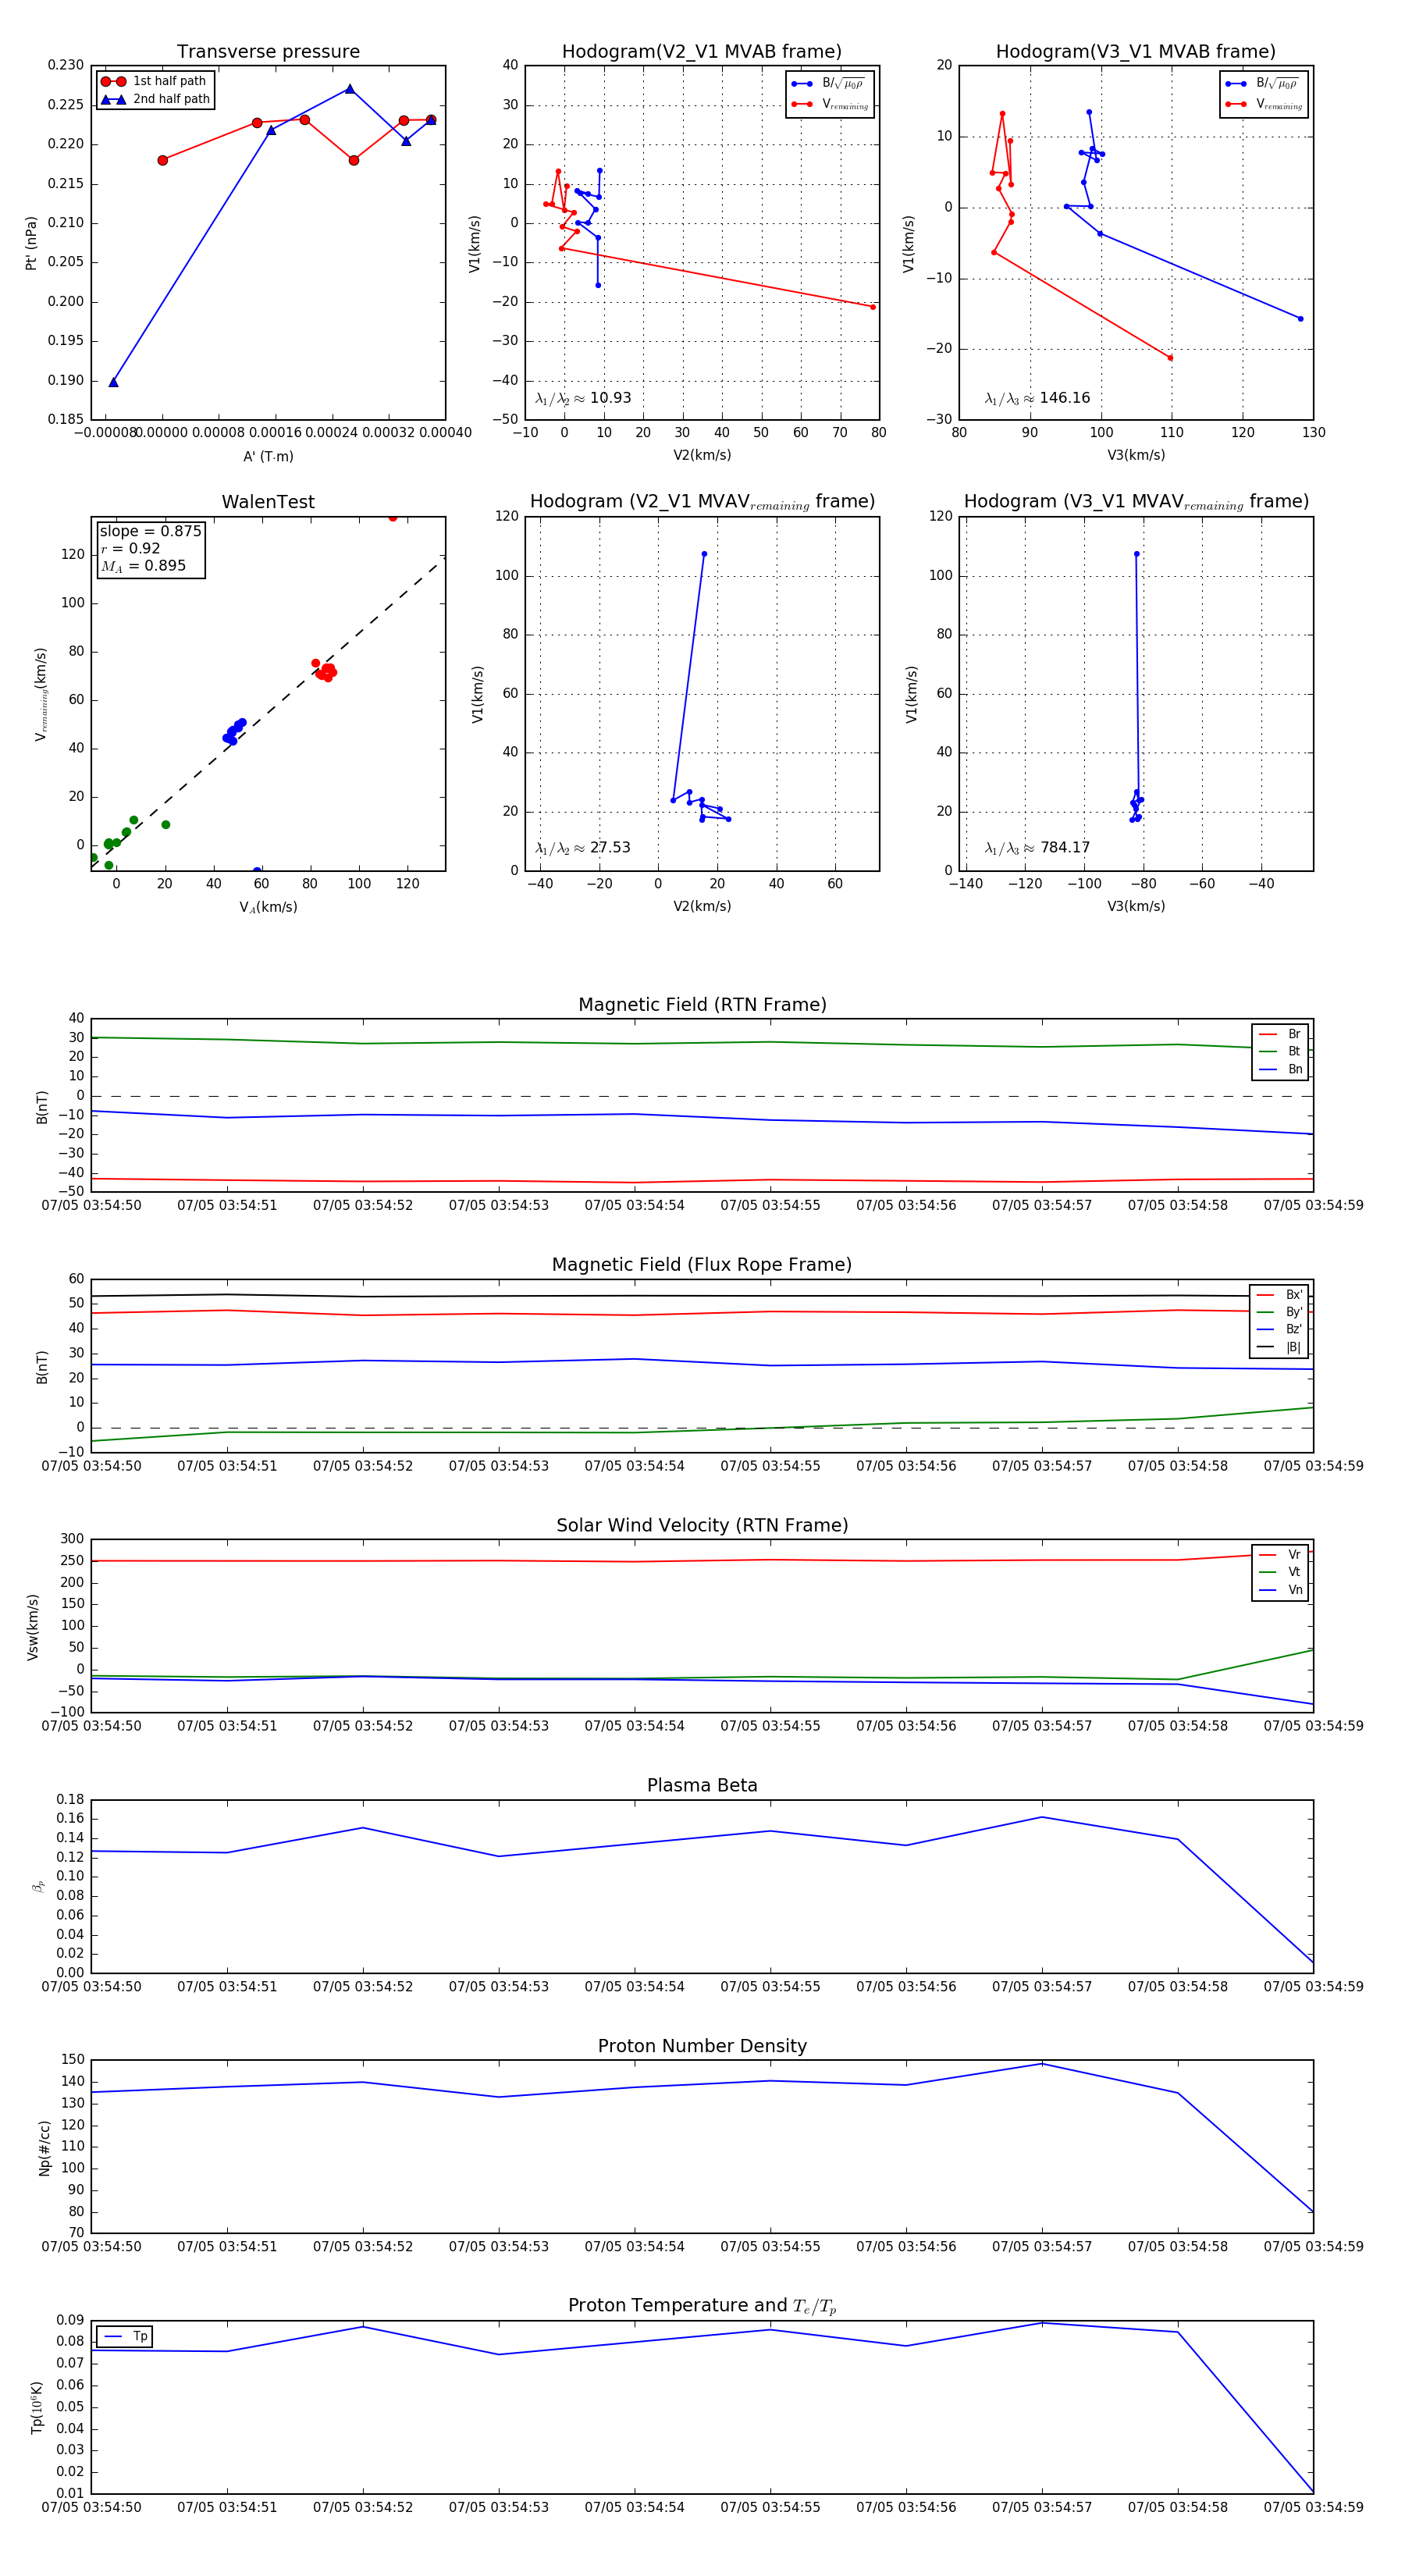The image size is (1405, 2576).
Task: Click the "Magnetic Field (Flux Rope Frame)" title
Action: tap(702, 1265)
